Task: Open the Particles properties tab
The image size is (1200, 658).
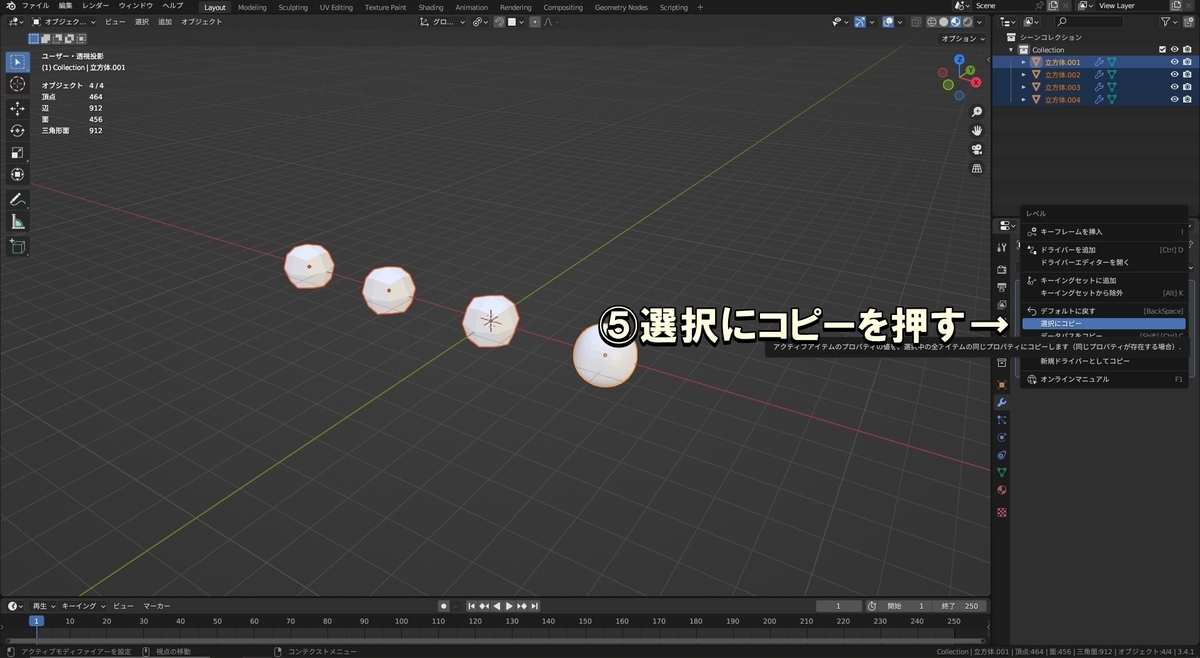Action: pyautogui.click(x=1001, y=420)
